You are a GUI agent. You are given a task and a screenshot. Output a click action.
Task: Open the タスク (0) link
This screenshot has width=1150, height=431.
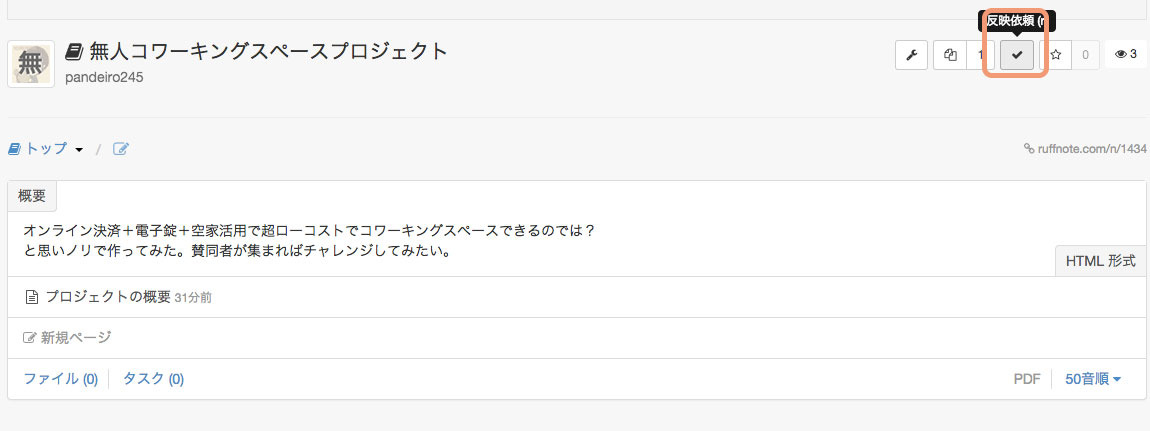click(153, 379)
